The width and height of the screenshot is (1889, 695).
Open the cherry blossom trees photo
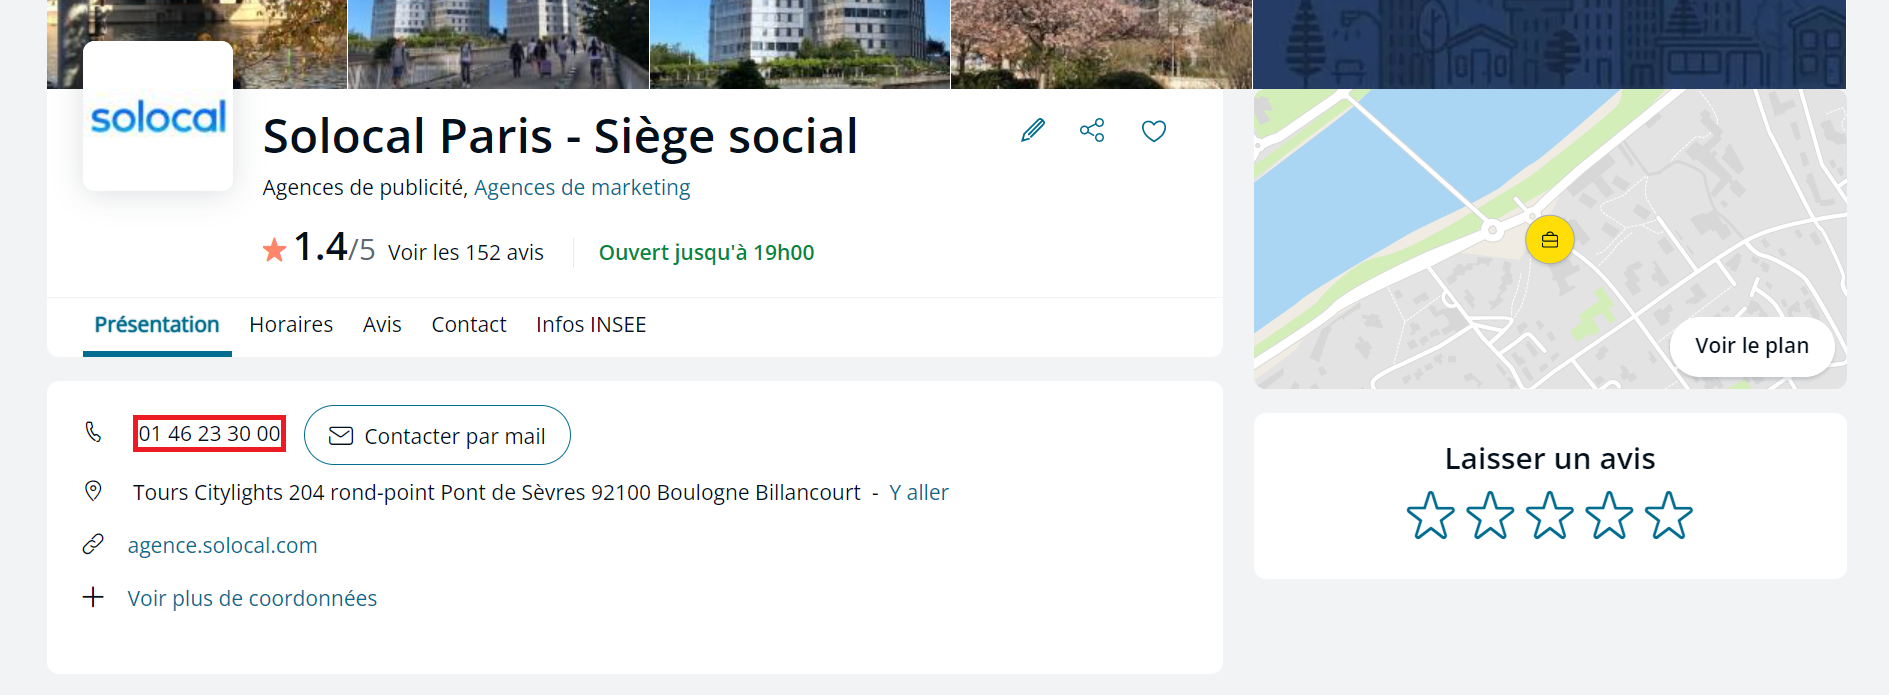(x=1101, y=44)
